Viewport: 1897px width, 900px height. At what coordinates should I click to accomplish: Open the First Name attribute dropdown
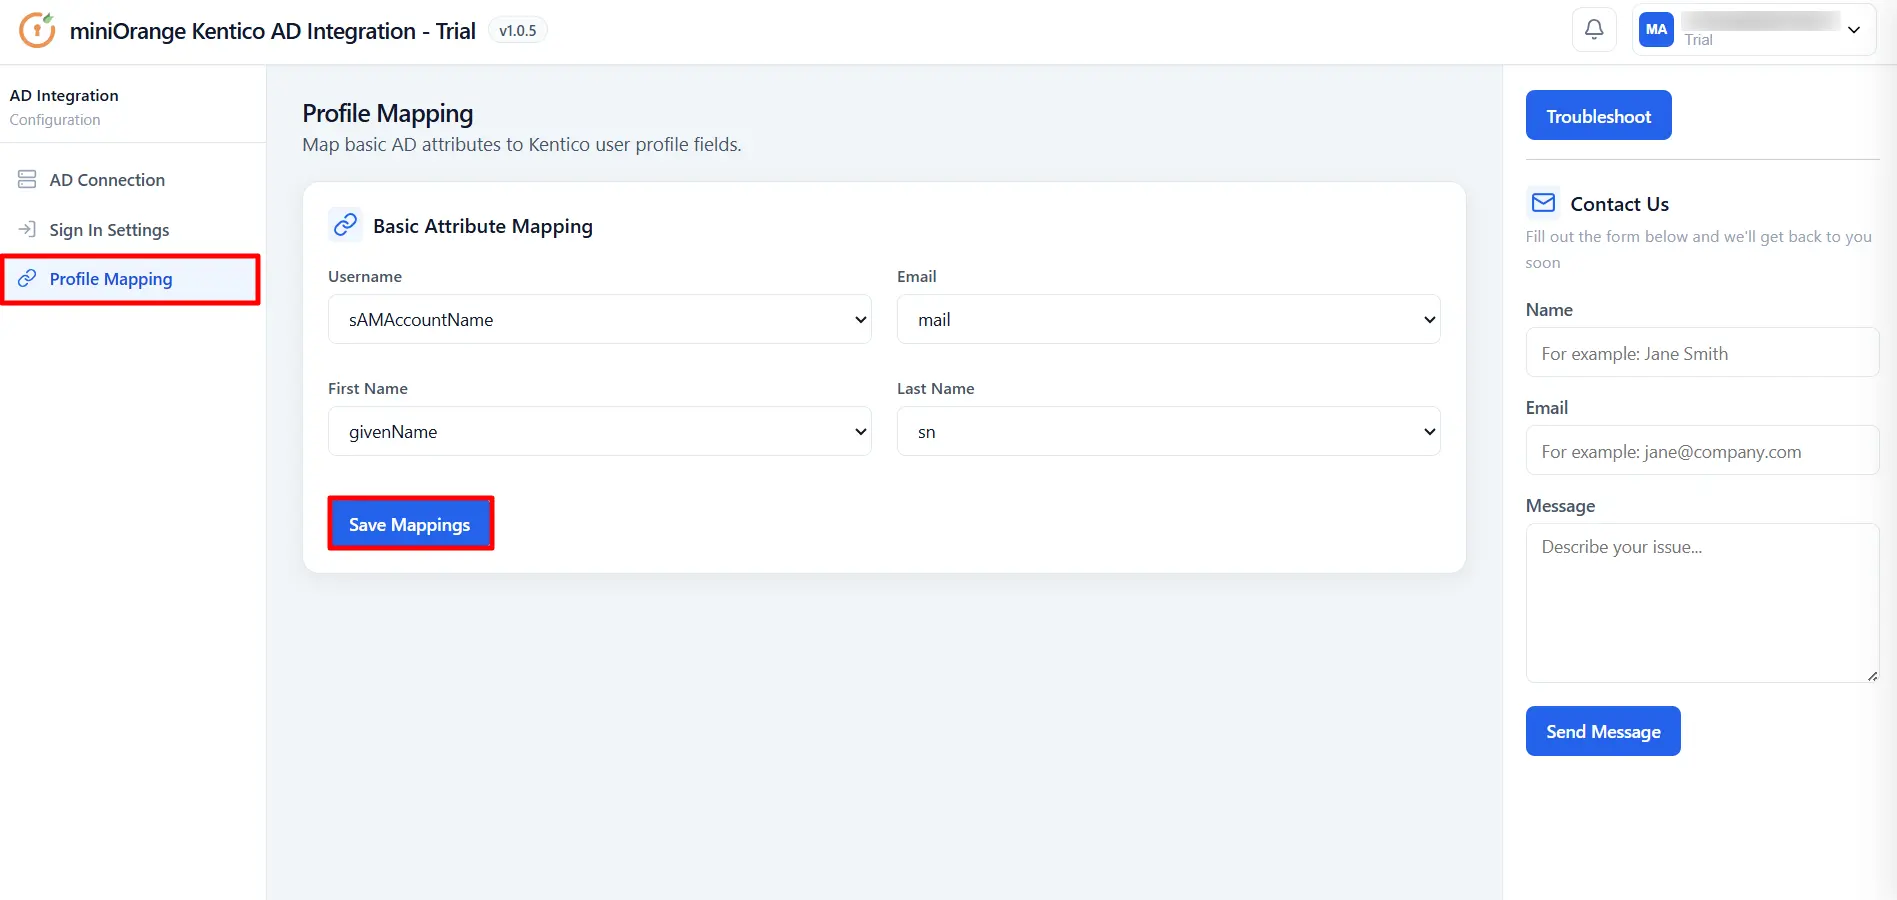(x=600, y=431)
